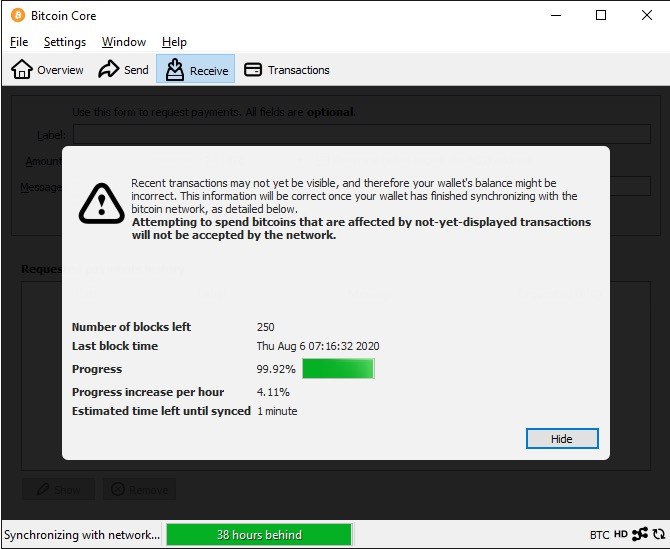The width and height of the screenshot is (670, 549).
Task: Open the Window menu
Action: pyautogui.click(x=124, y=42)
